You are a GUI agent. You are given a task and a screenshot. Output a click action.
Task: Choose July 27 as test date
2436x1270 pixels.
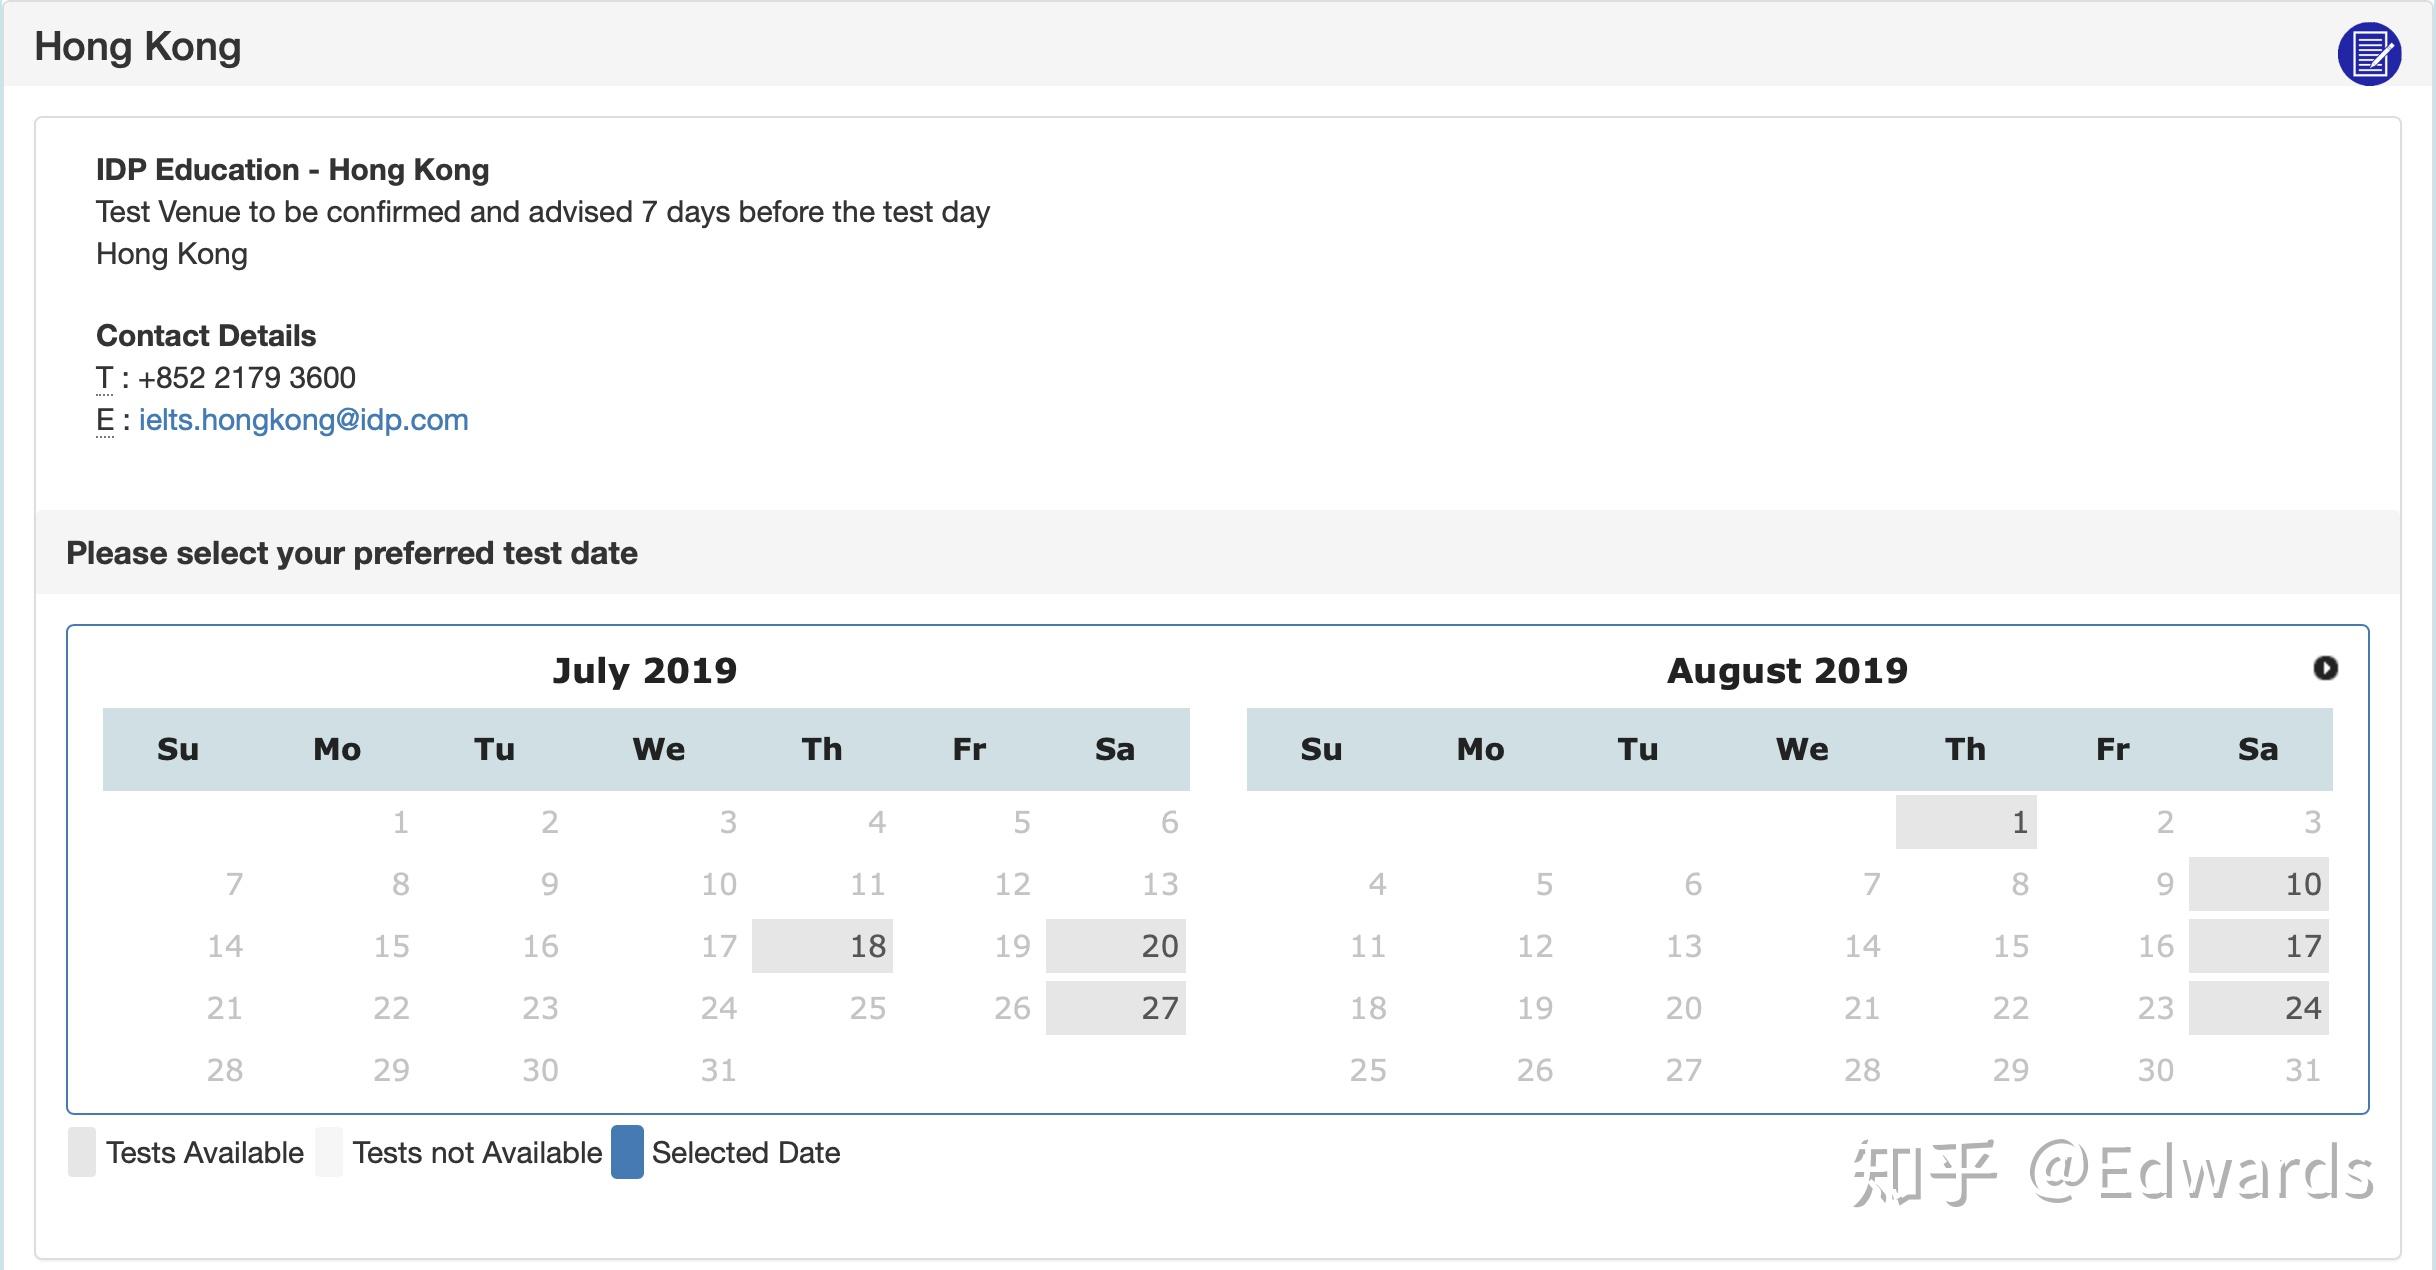pyautogui.click(x=1115, y=1008)
